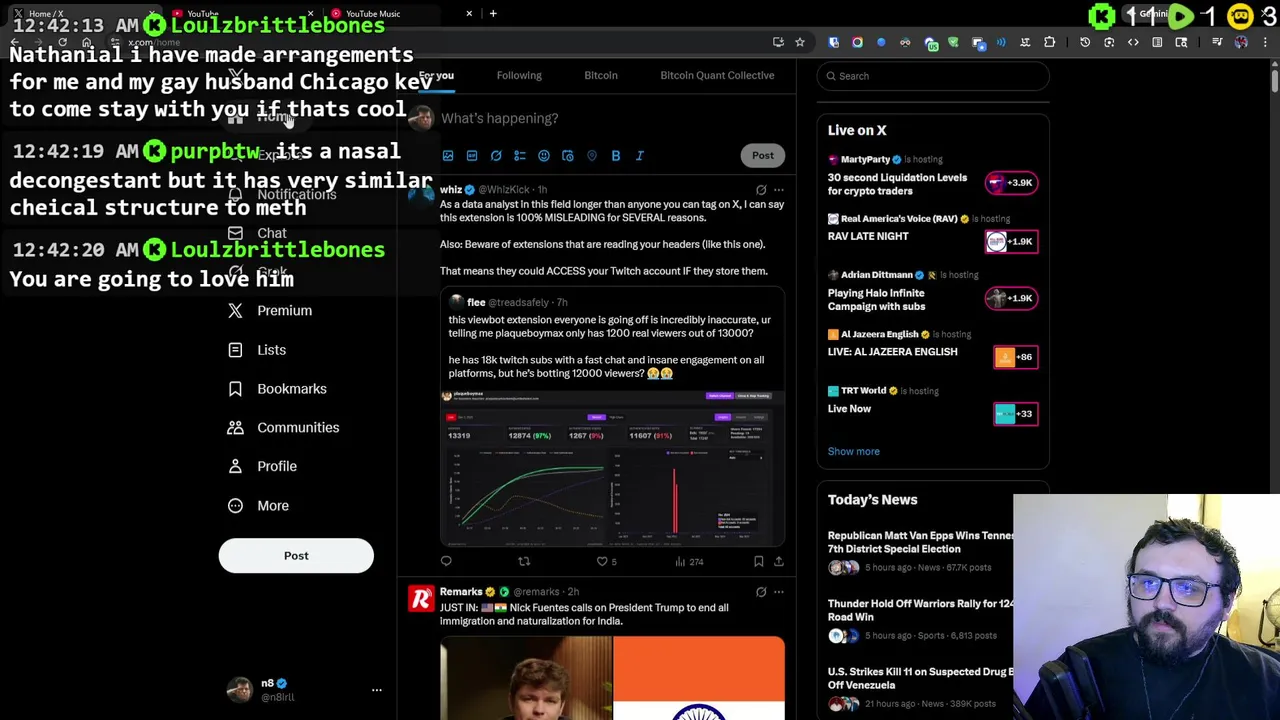
Task: Open the viewbot analytics screenshot image
Action: click(612, 467)
